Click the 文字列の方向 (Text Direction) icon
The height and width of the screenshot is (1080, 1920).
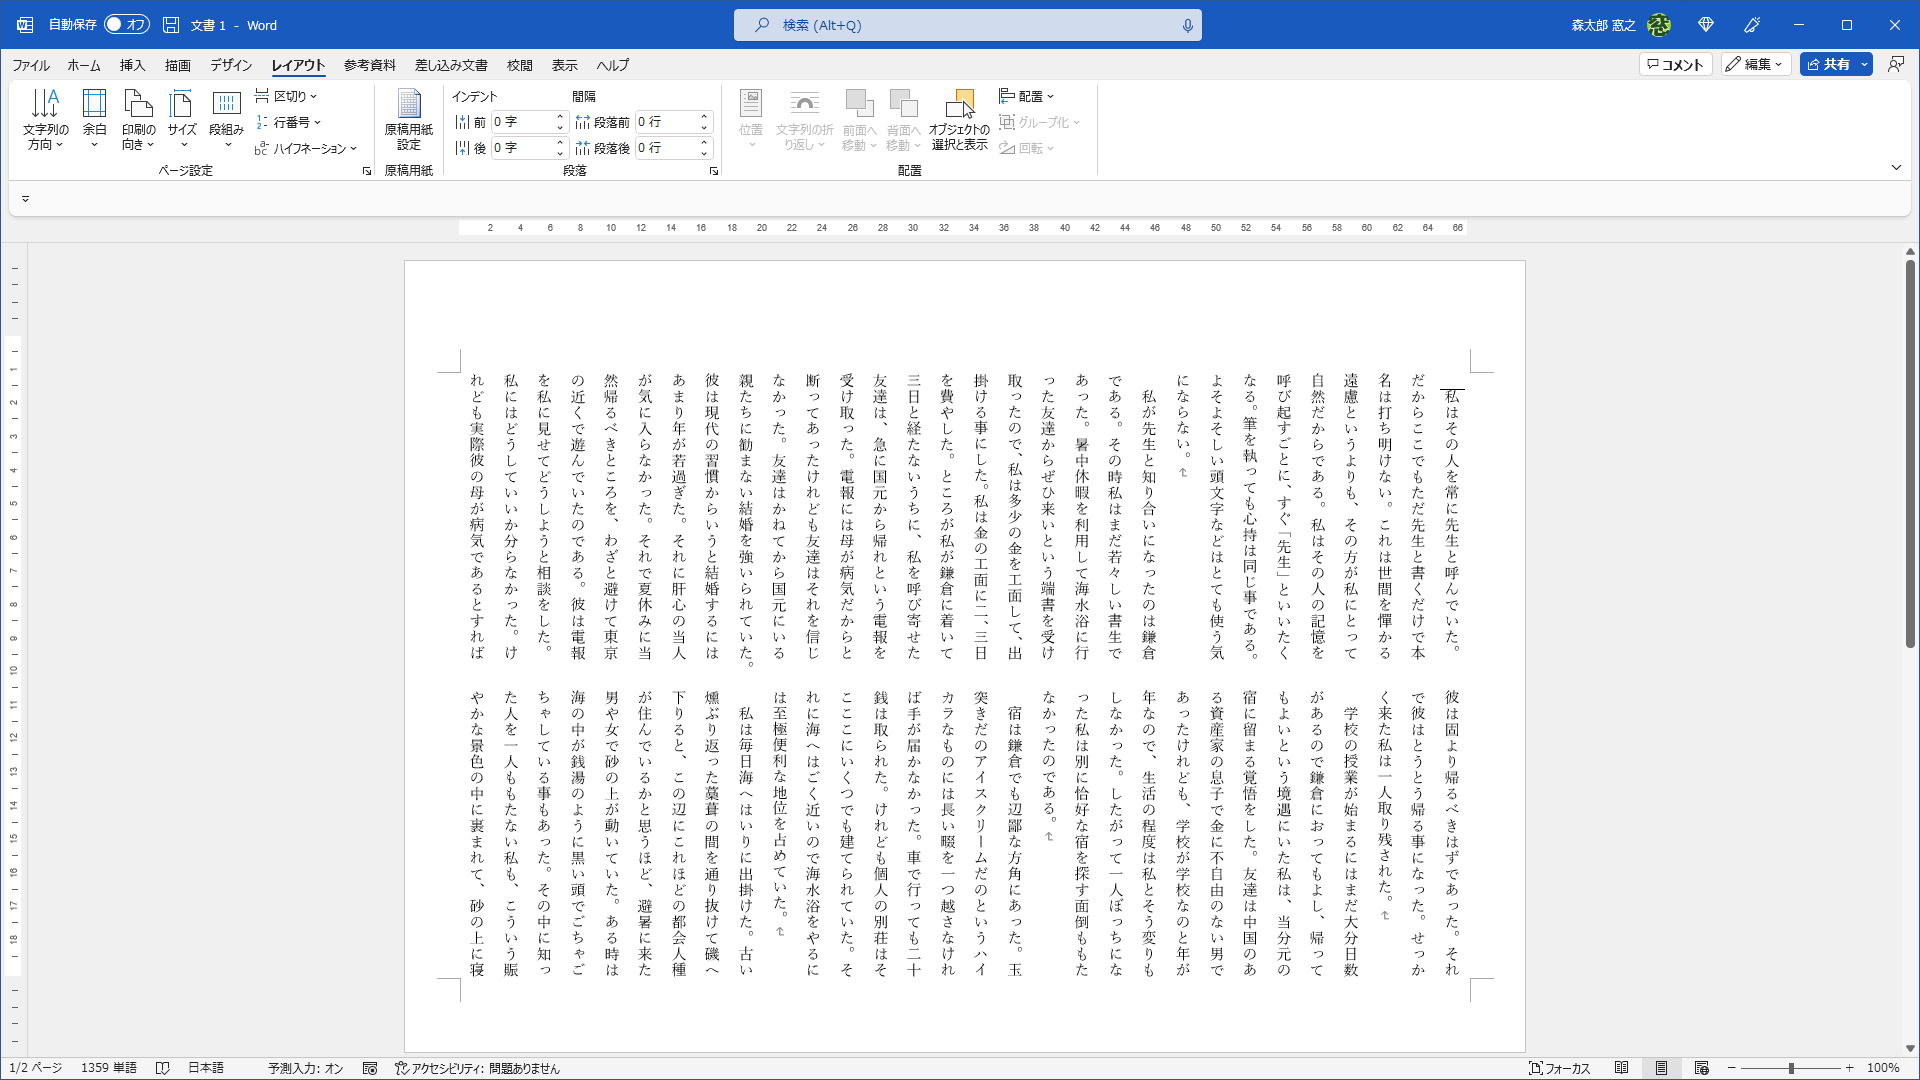(45, 117)
